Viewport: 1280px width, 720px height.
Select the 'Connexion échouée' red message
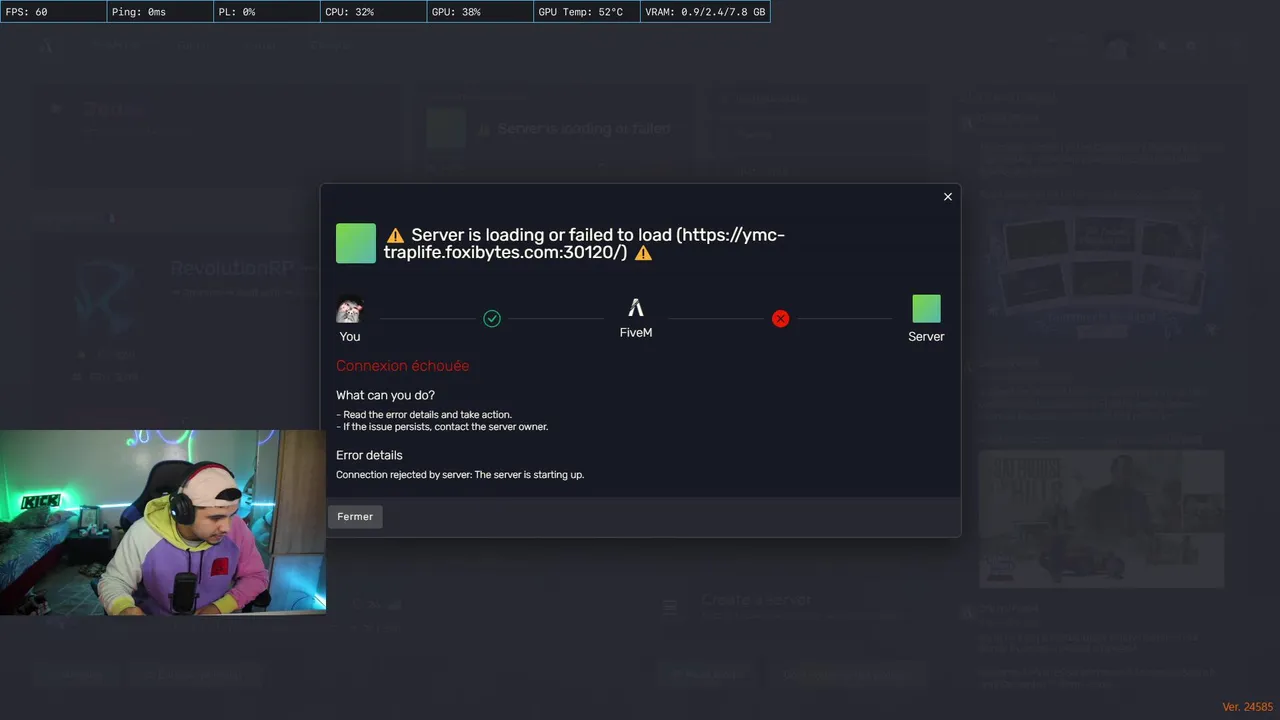[402, 366]
